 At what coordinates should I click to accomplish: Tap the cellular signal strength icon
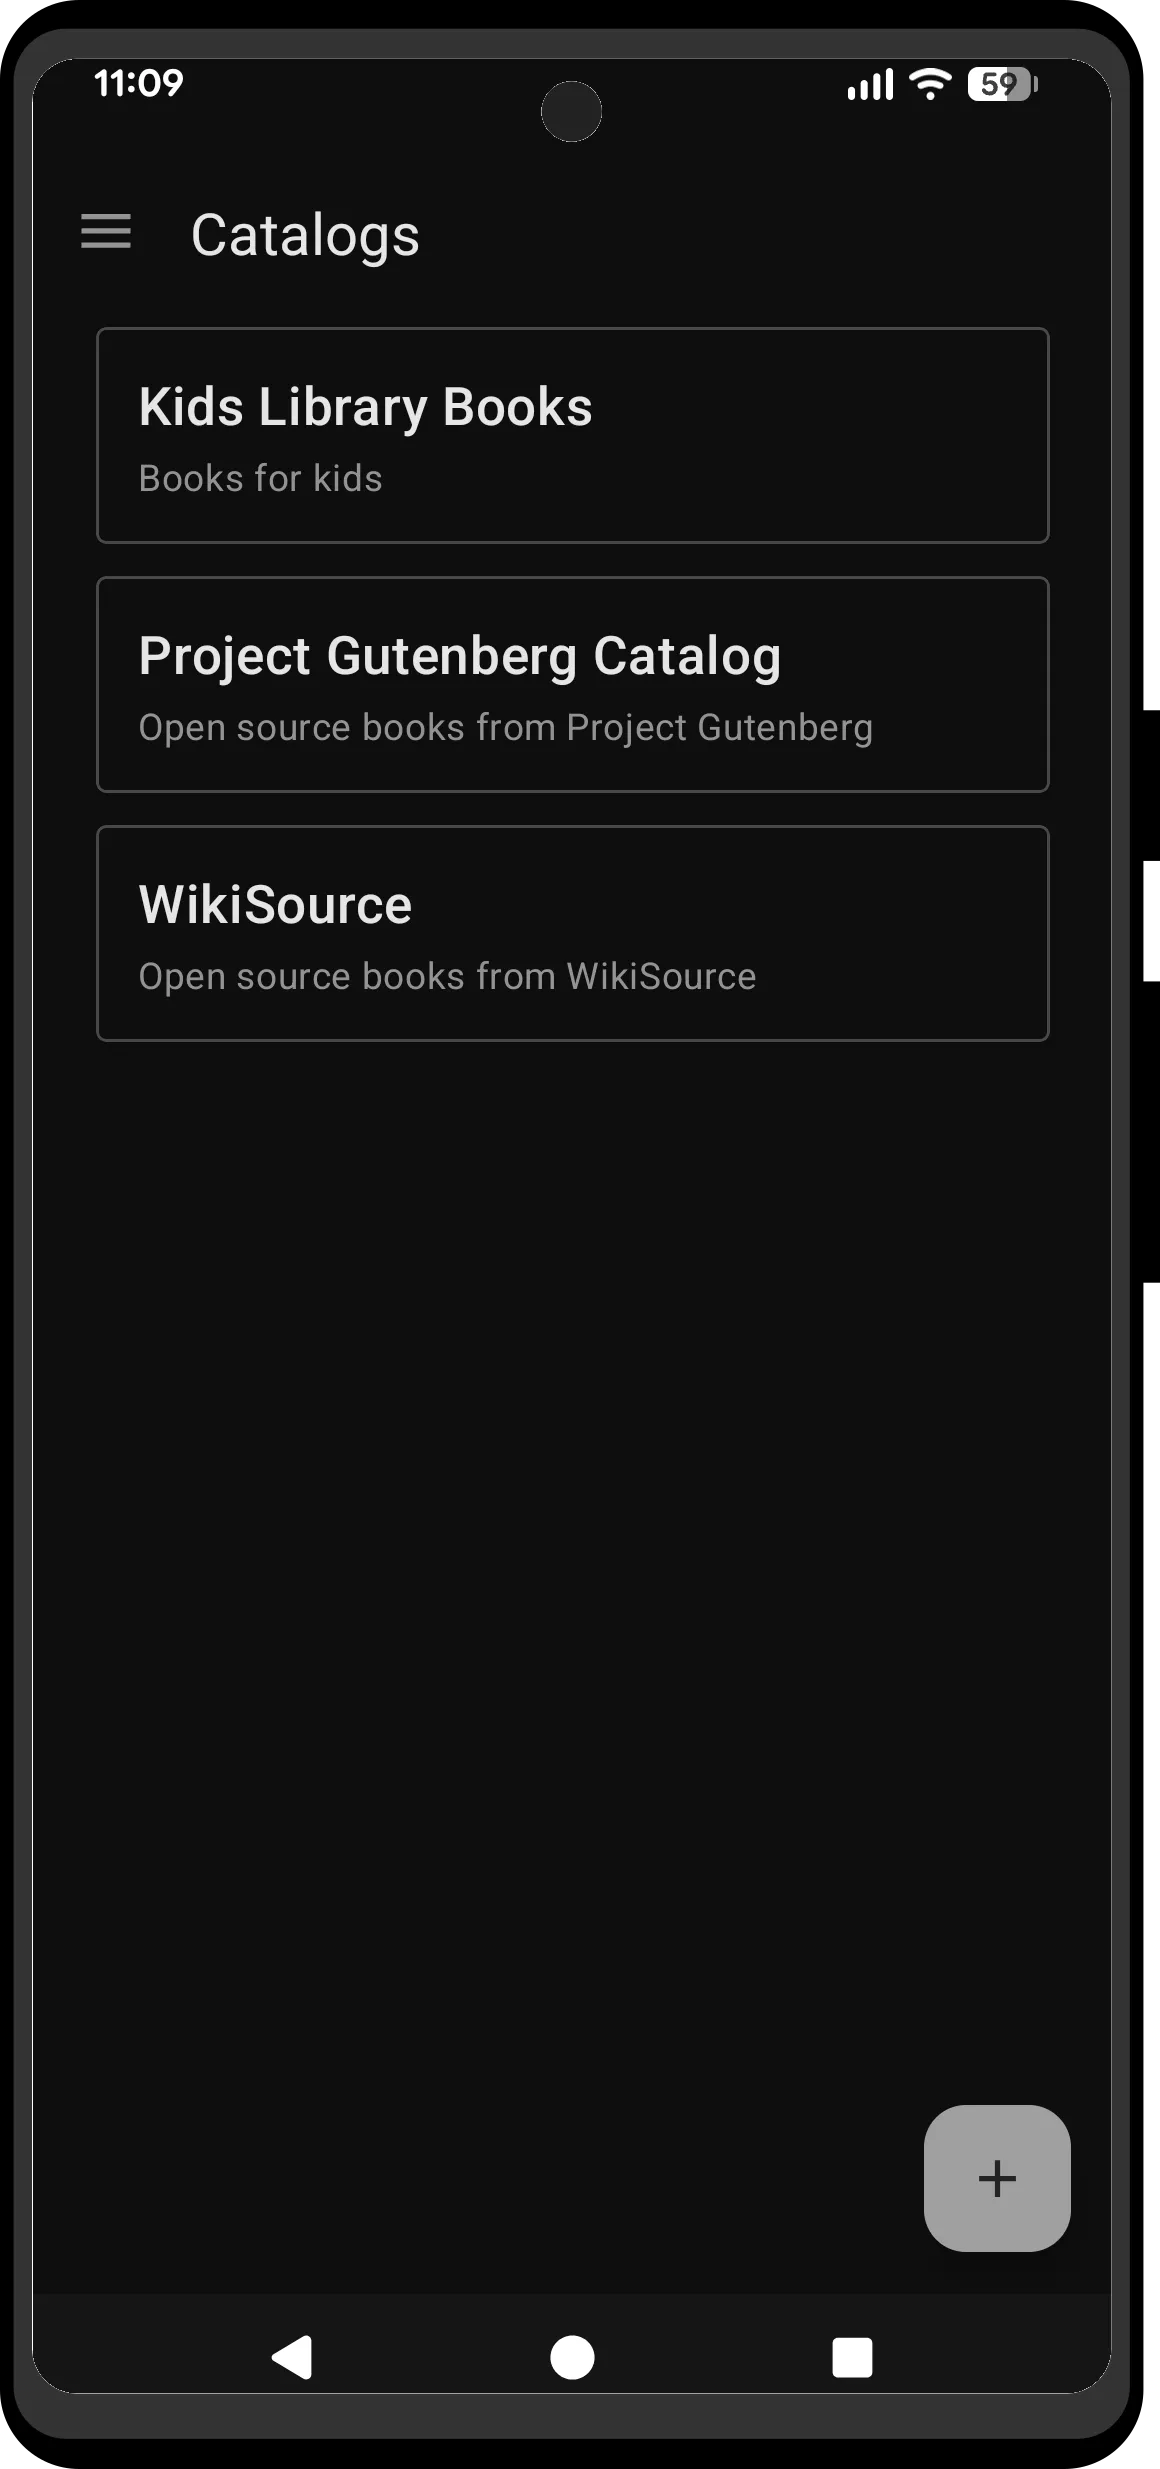coord(870,85)
